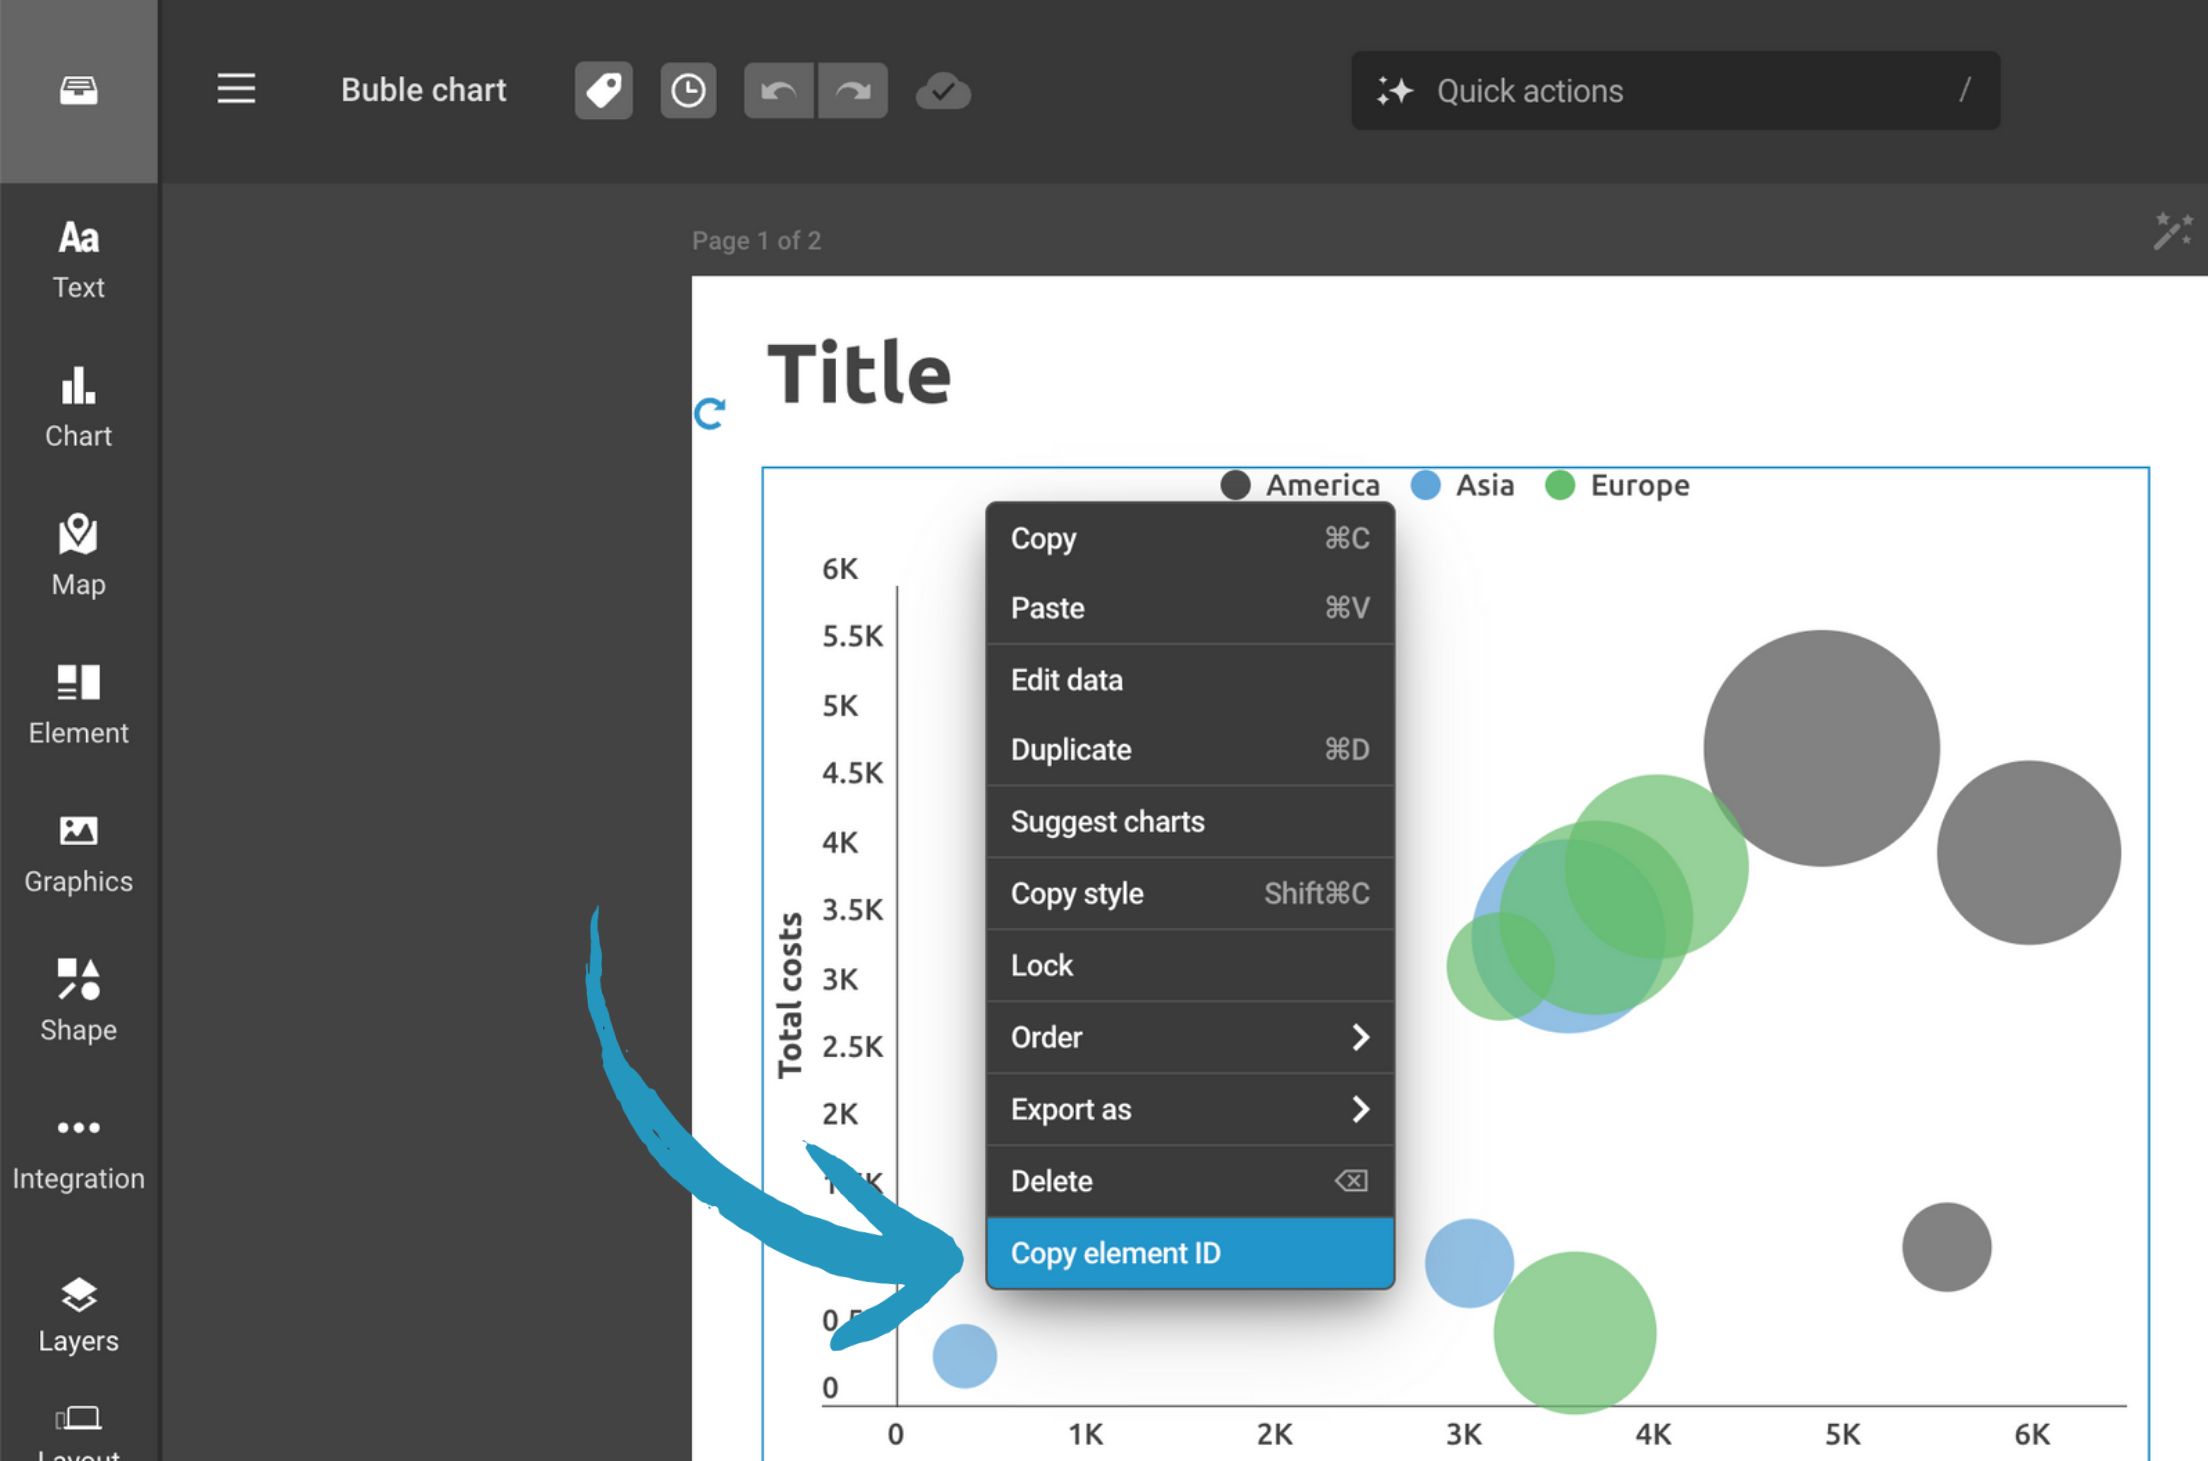This screenshot has height=1461, width=2208.
Task: Expand the Export as submenu
Action: [x=1189, y=1109]
